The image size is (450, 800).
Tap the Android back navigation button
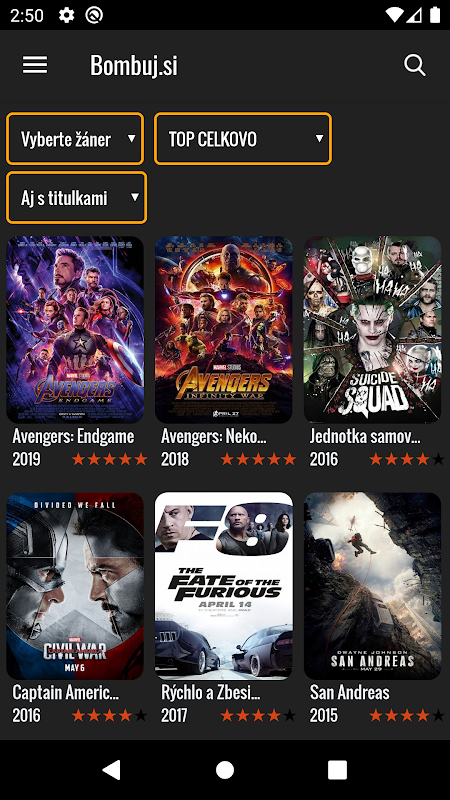(112, 769)
